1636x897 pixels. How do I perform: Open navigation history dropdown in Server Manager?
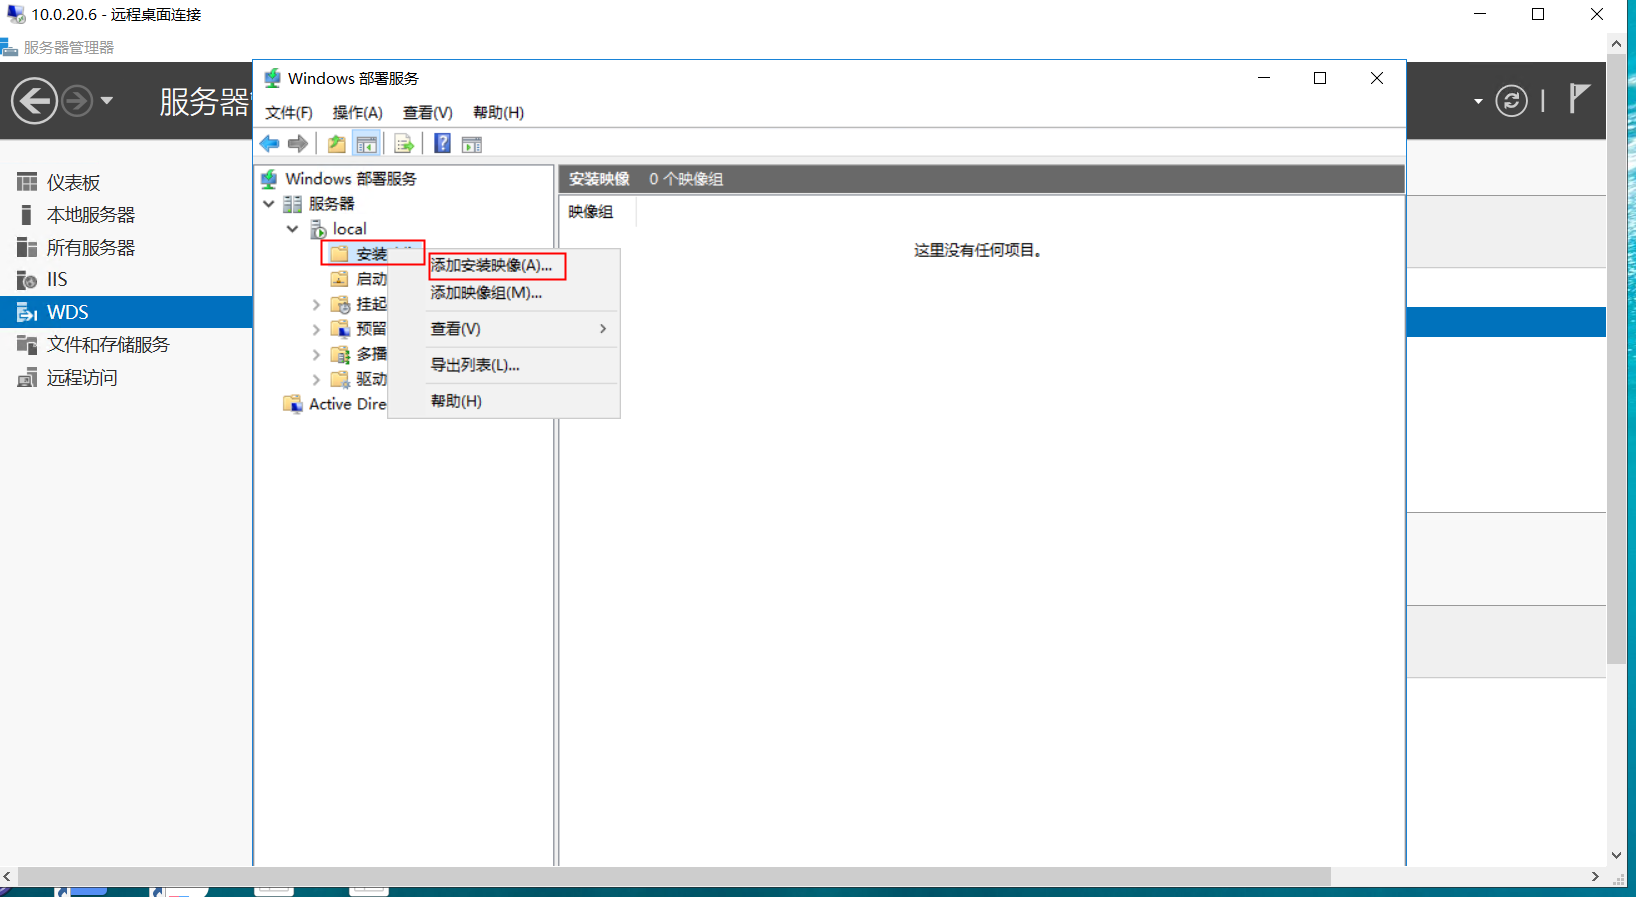point(107,101)
